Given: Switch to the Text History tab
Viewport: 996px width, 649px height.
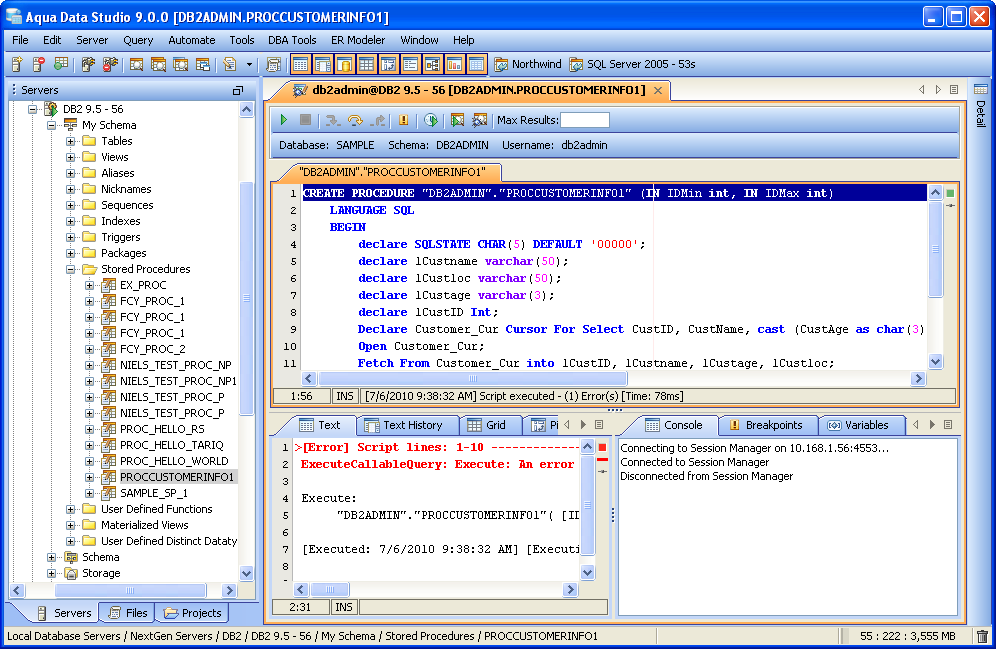Looking at the screenshot, I should coord(411,425).
